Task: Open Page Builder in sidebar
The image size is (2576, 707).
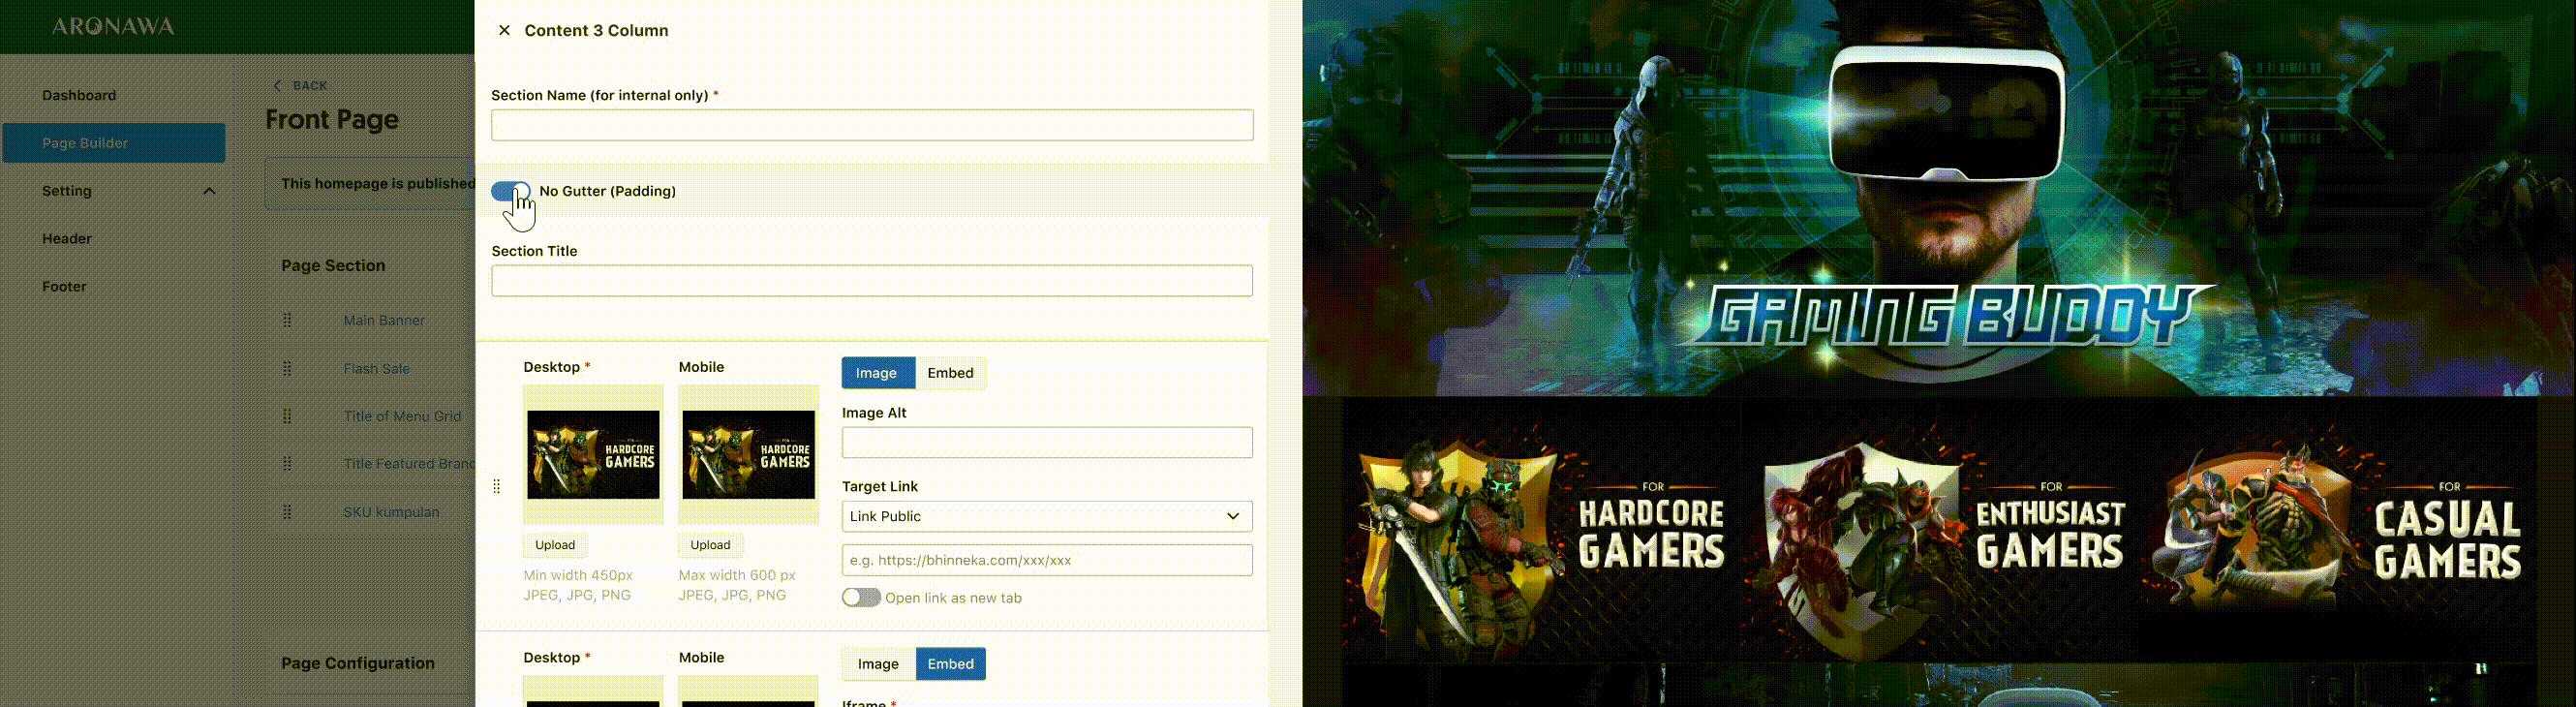Action: click(x=114, y=143)
